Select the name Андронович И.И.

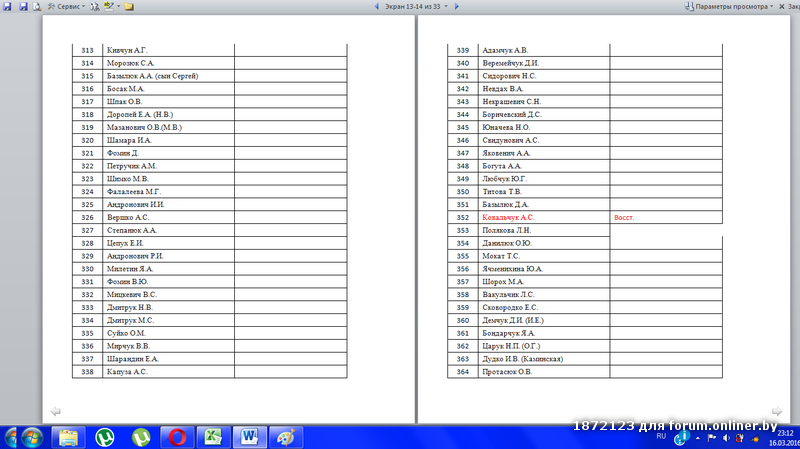click(x=135, y=205)
